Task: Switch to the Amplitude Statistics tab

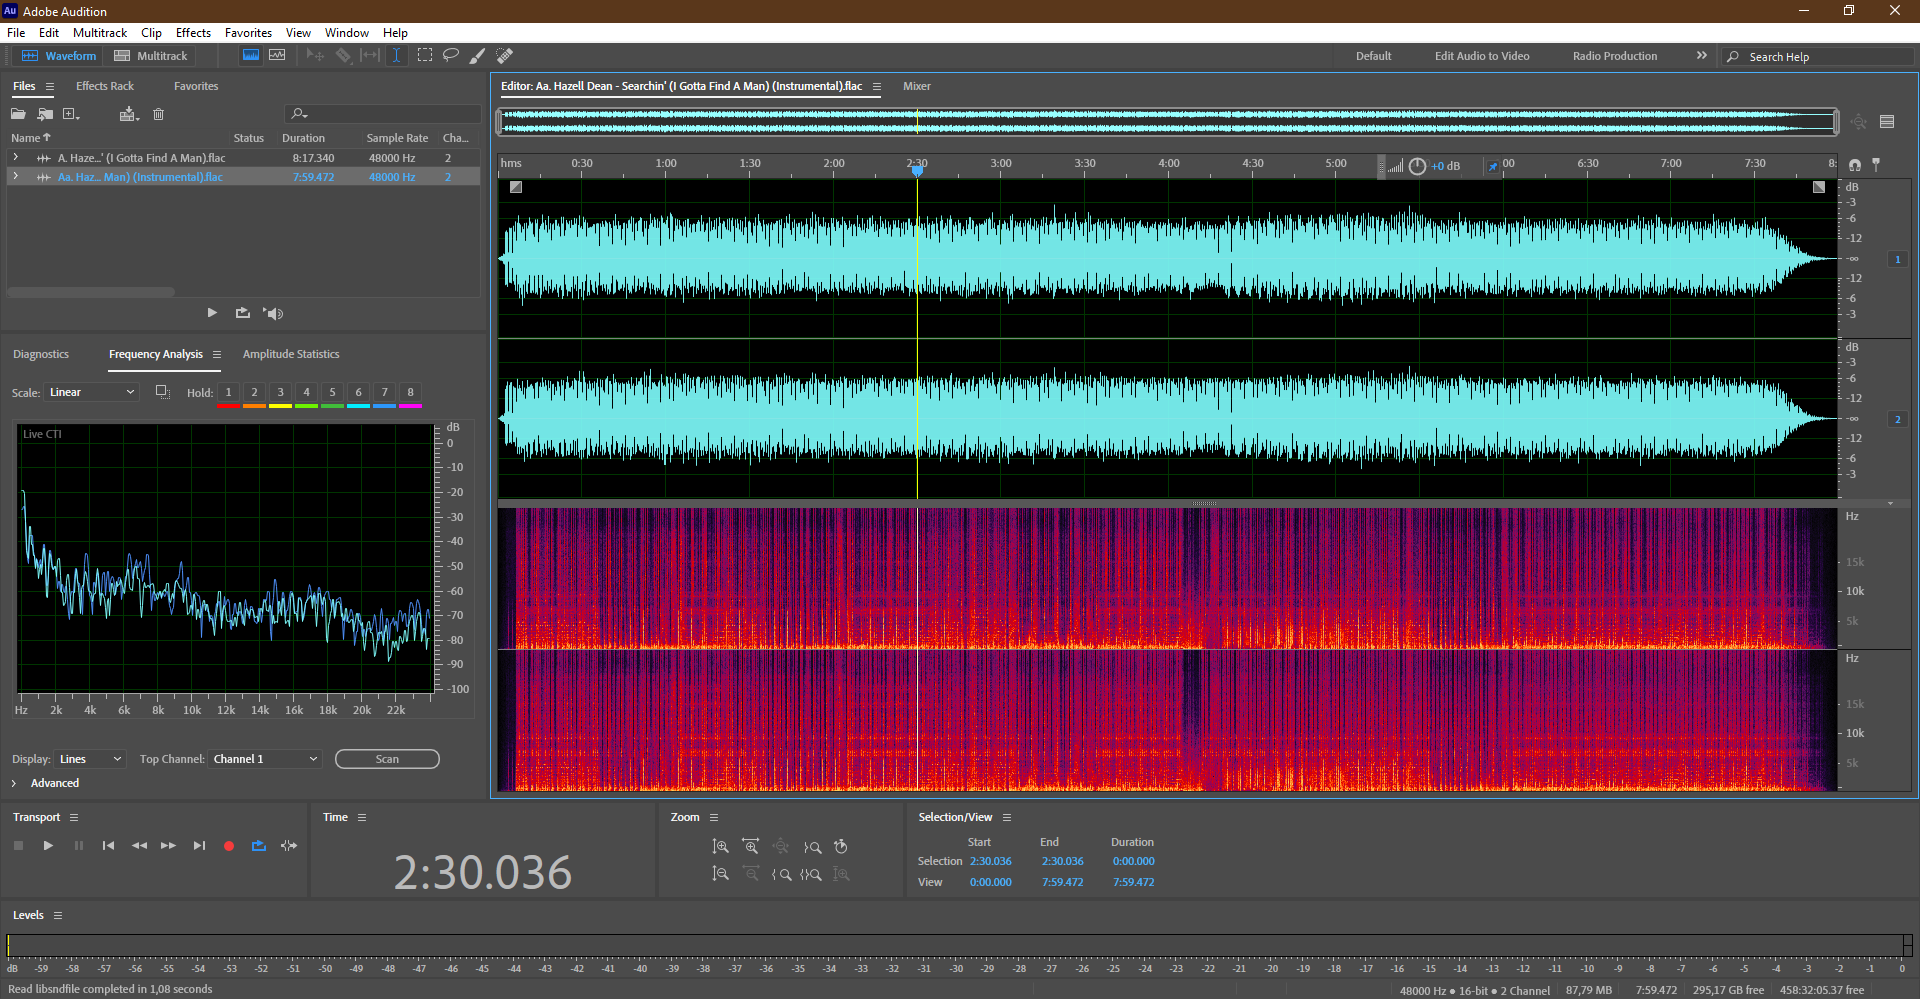Action: coord(291,354)
